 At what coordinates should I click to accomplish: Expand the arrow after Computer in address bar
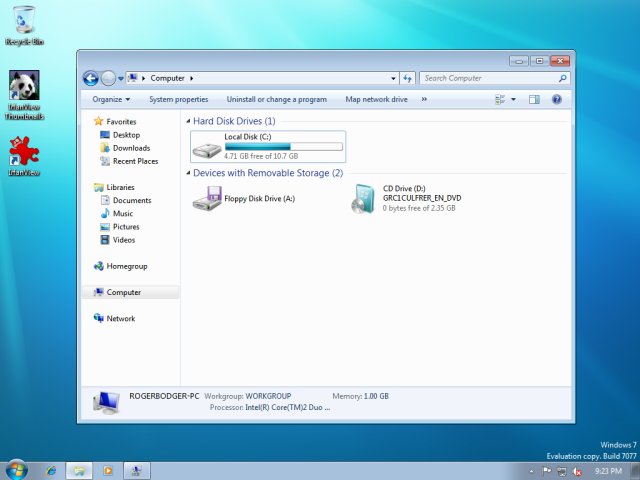coord(191,78)
